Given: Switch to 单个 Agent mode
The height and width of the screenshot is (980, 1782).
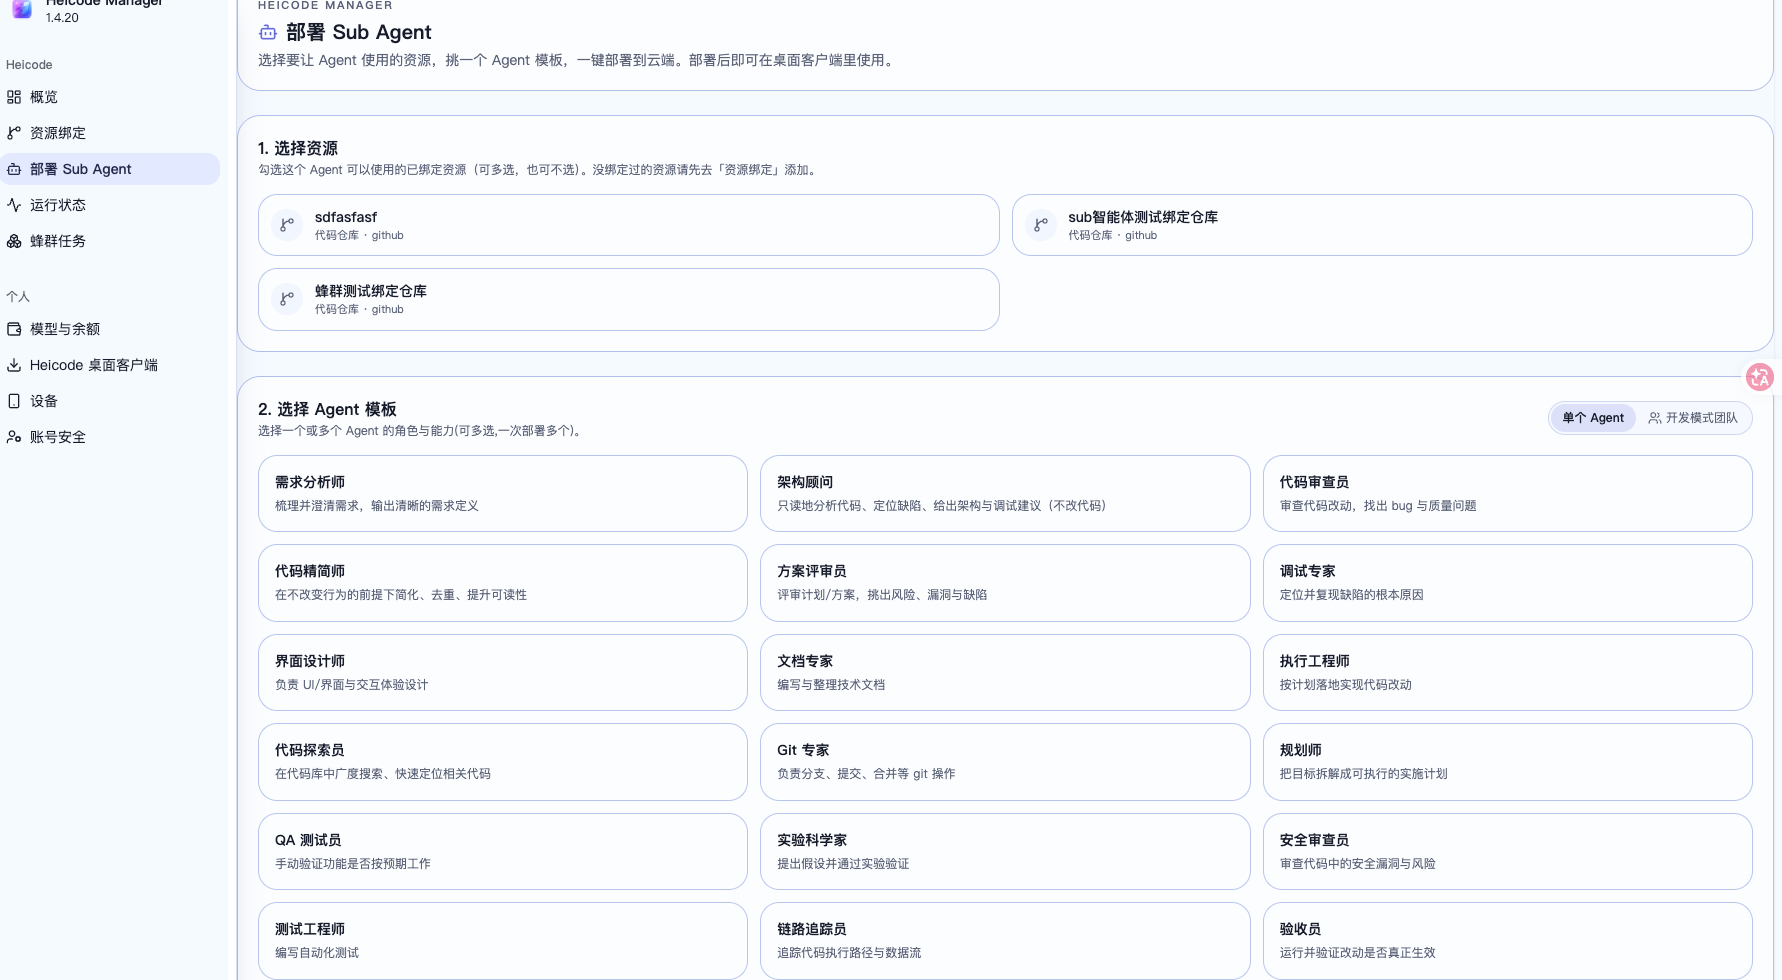Looking at the screenshot, I should click(1593, 418).
